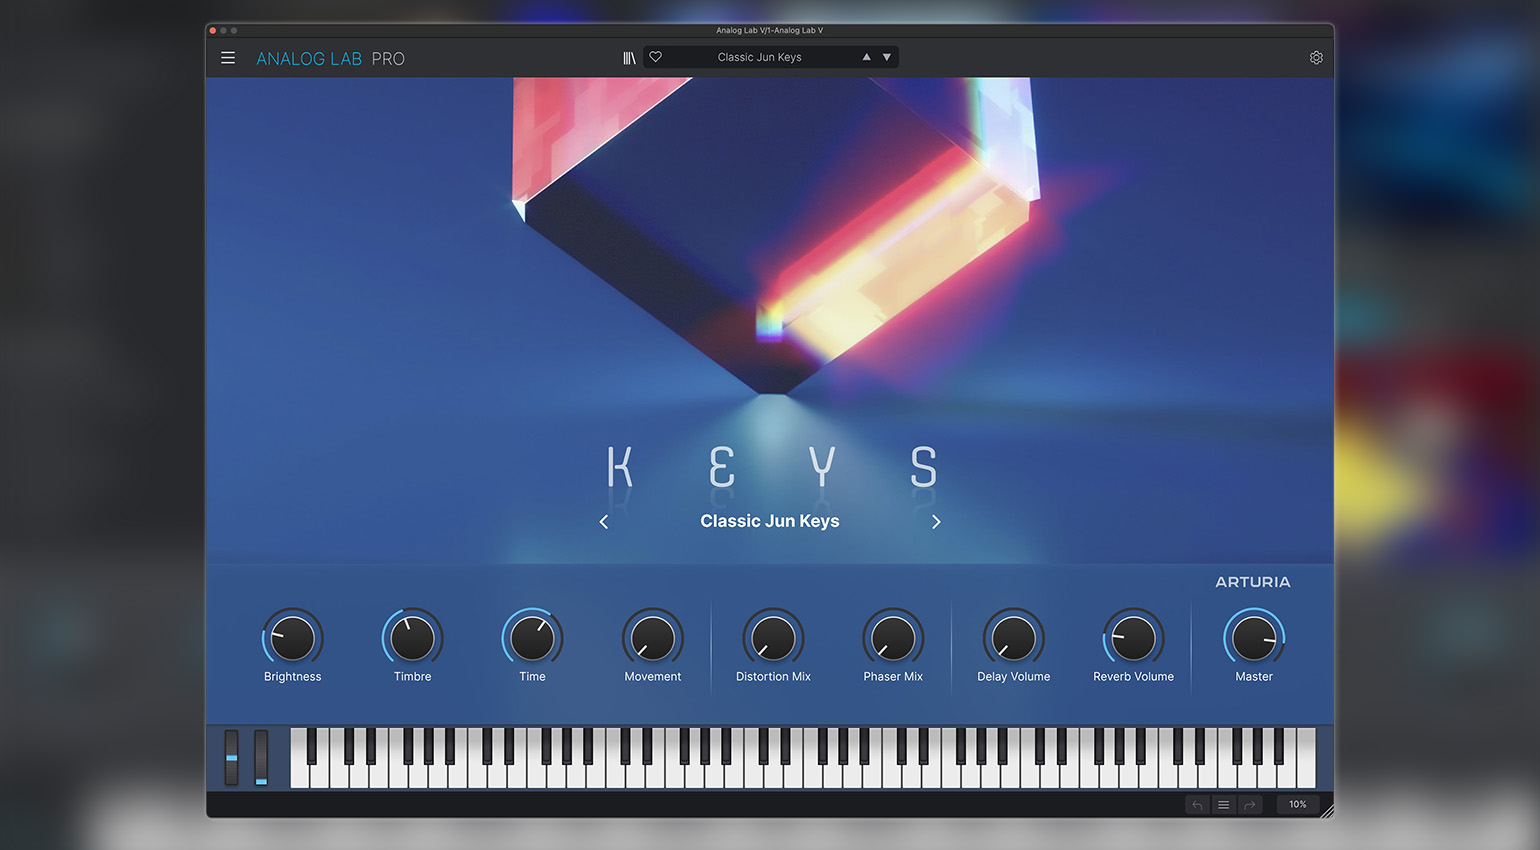The image size is (1540, 850).
Task: Click the Brightness knob
Action: (x=293, y=638)
